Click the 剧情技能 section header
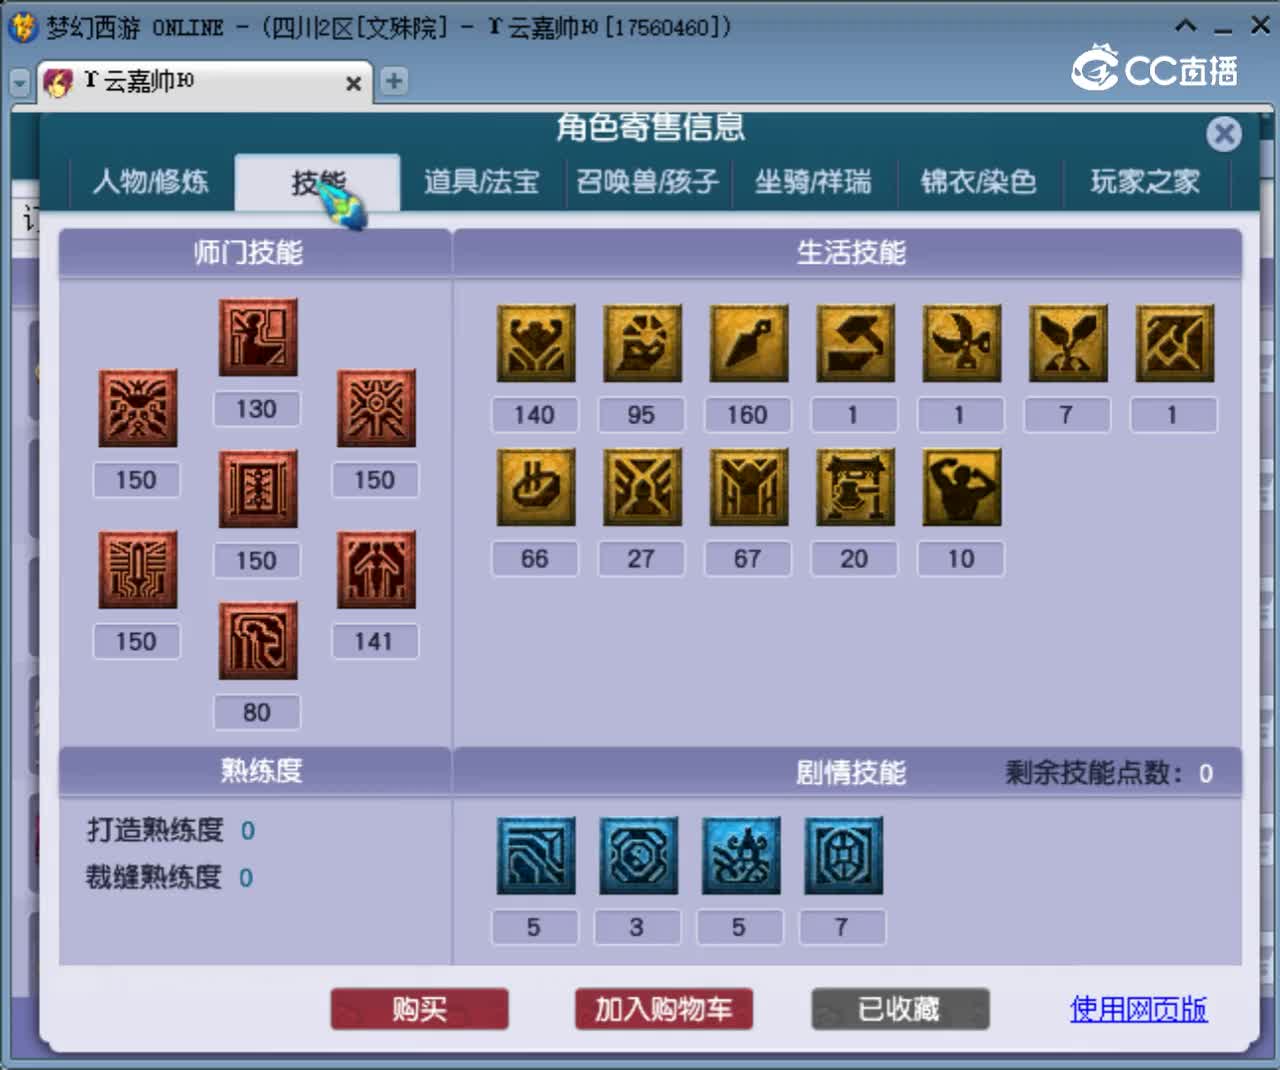The width and height of the screenshot is (1280, 1070). [x=851, y=772]
